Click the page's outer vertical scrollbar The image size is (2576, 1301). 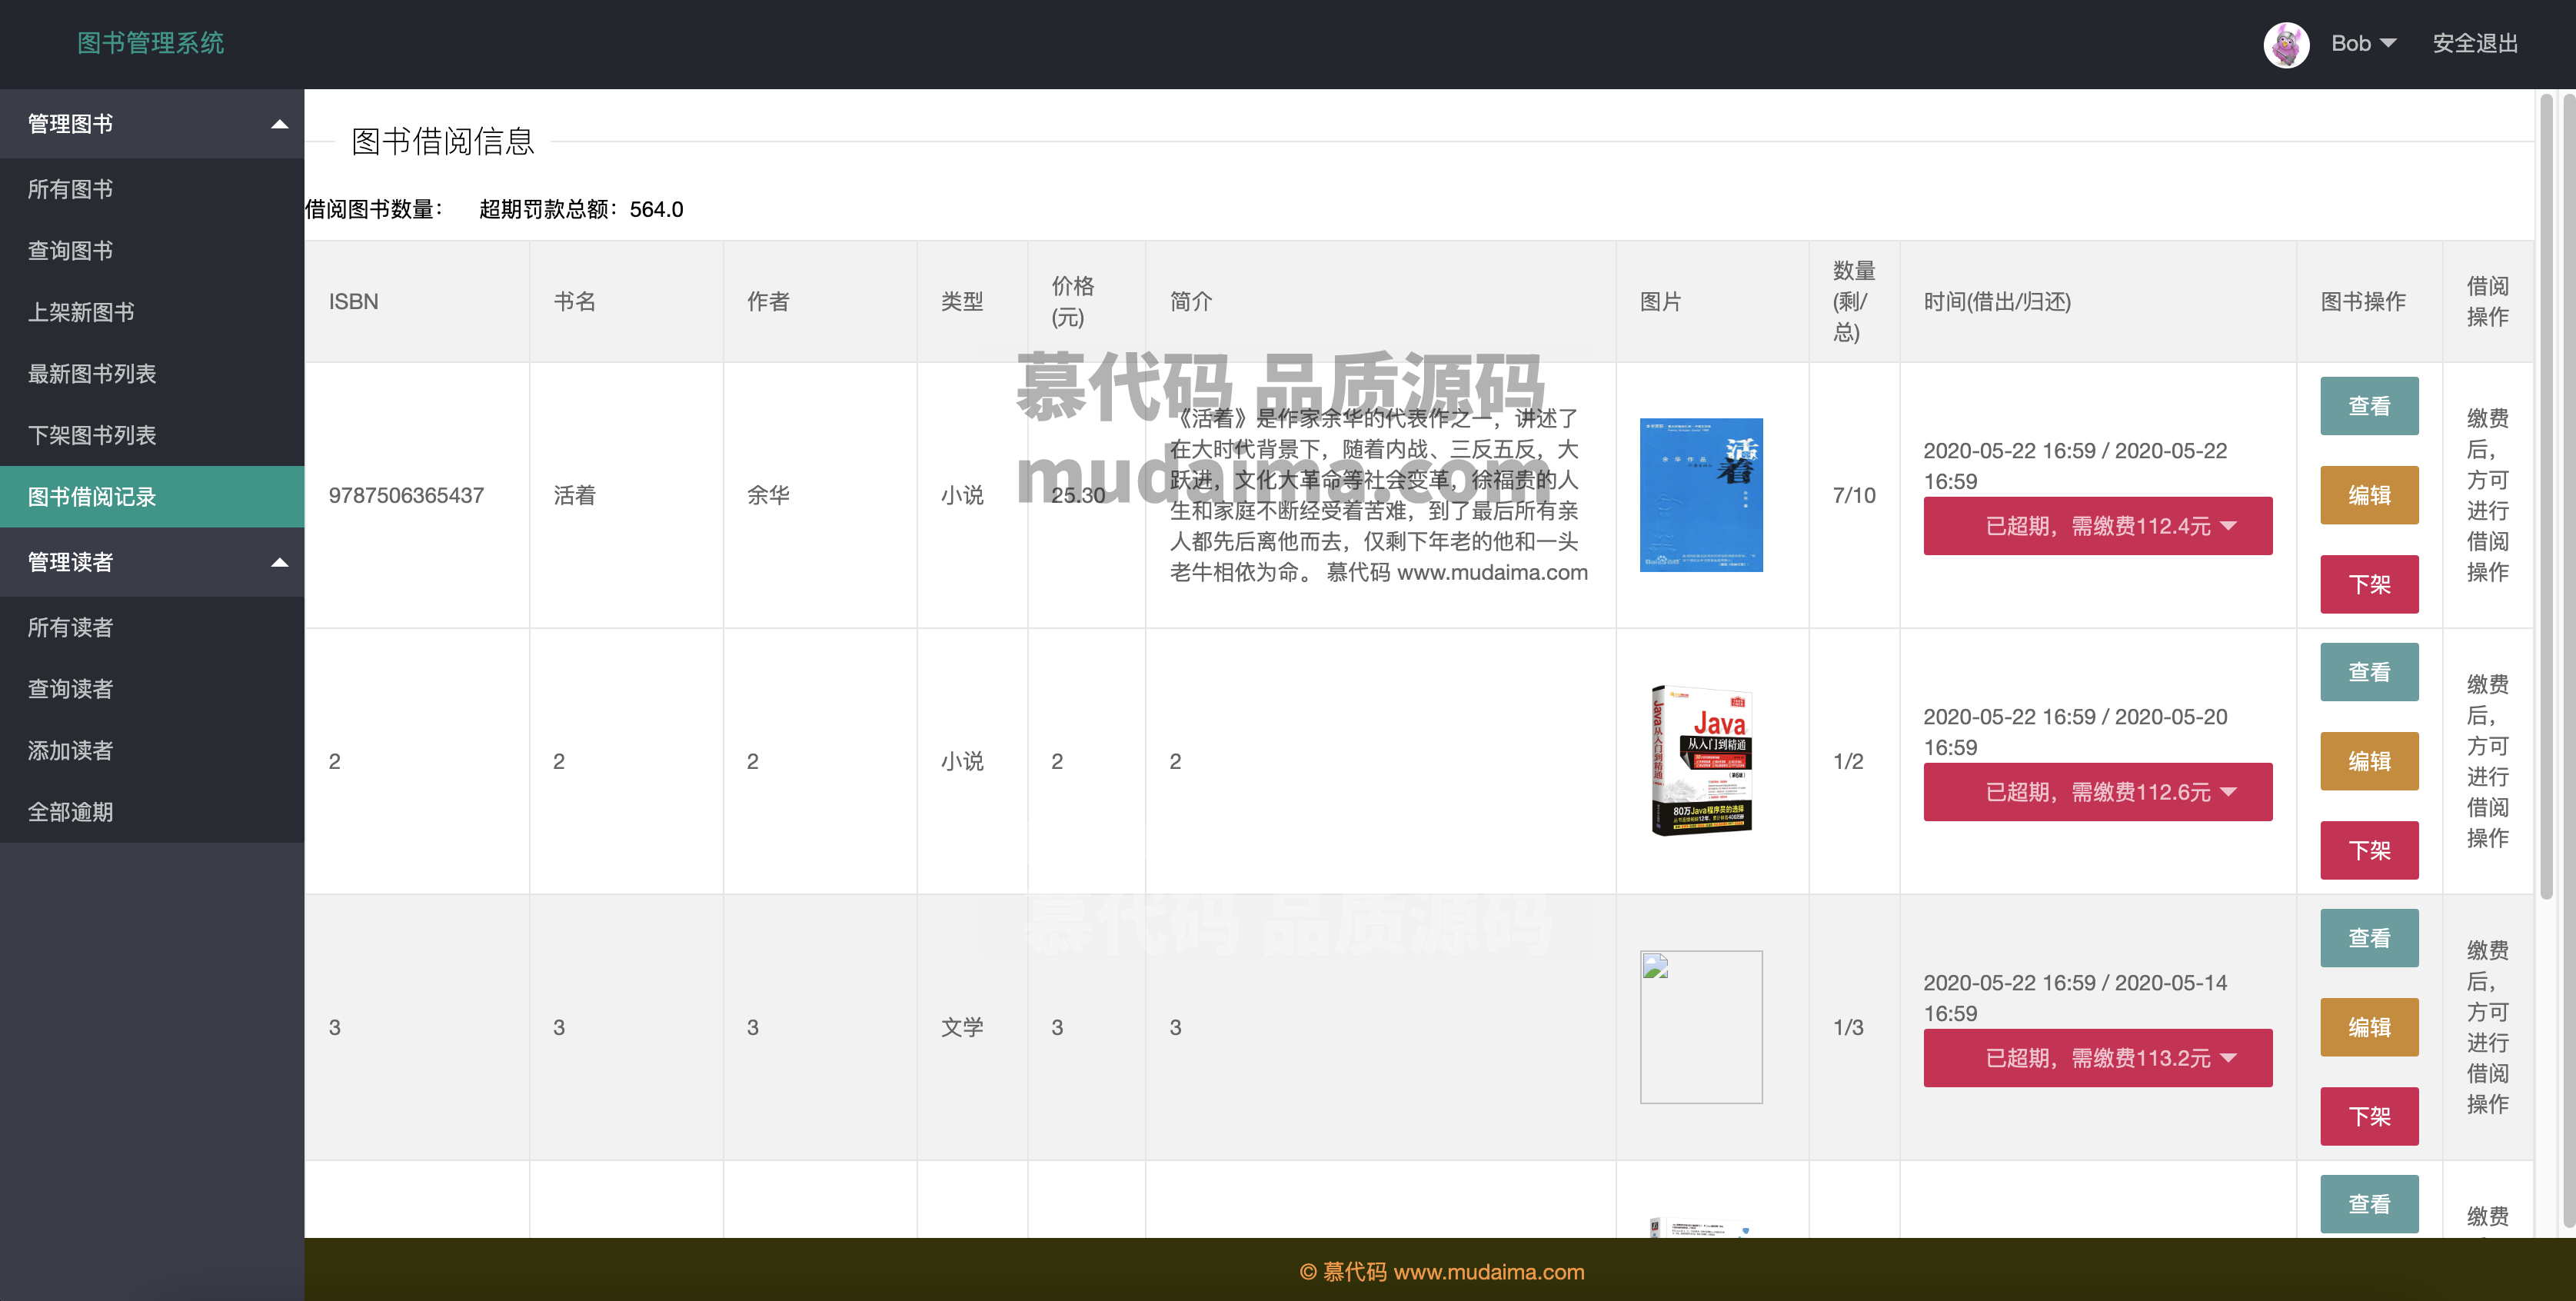(2568, 660)
